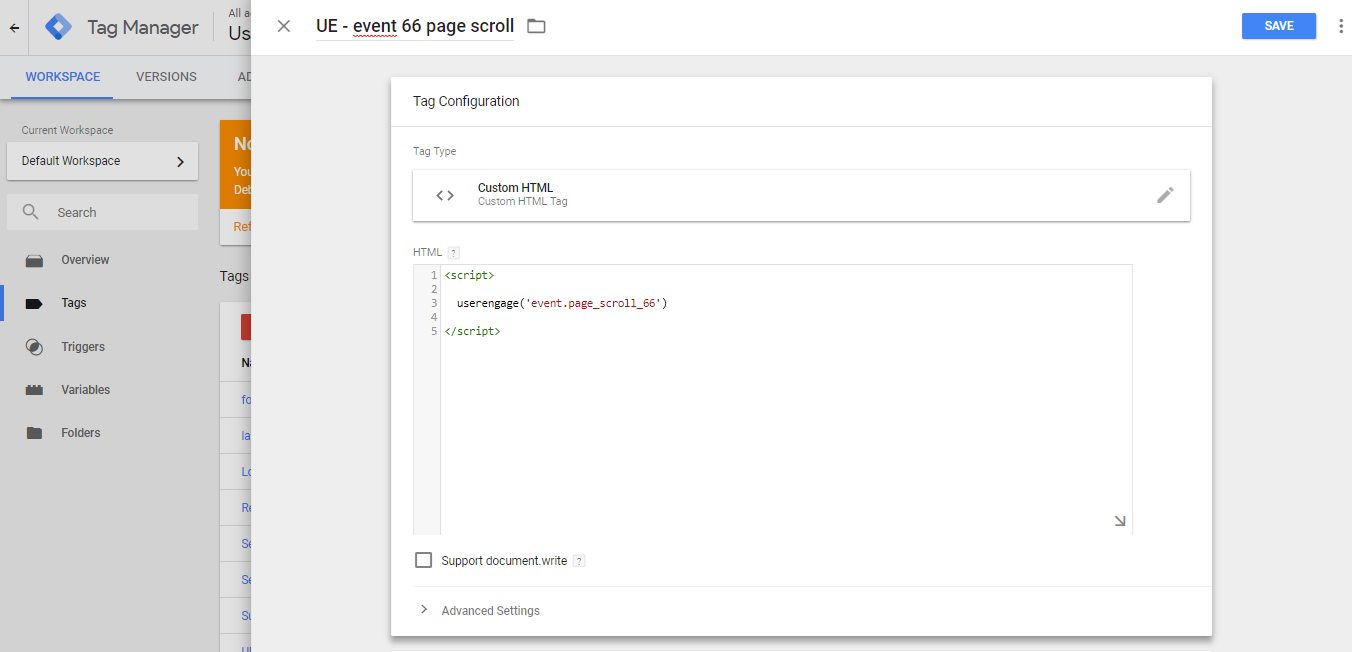Click the HTML field help question icon
Image resolution: width=1352 pixels, height=652 pixels.
[x=453, y=252]
